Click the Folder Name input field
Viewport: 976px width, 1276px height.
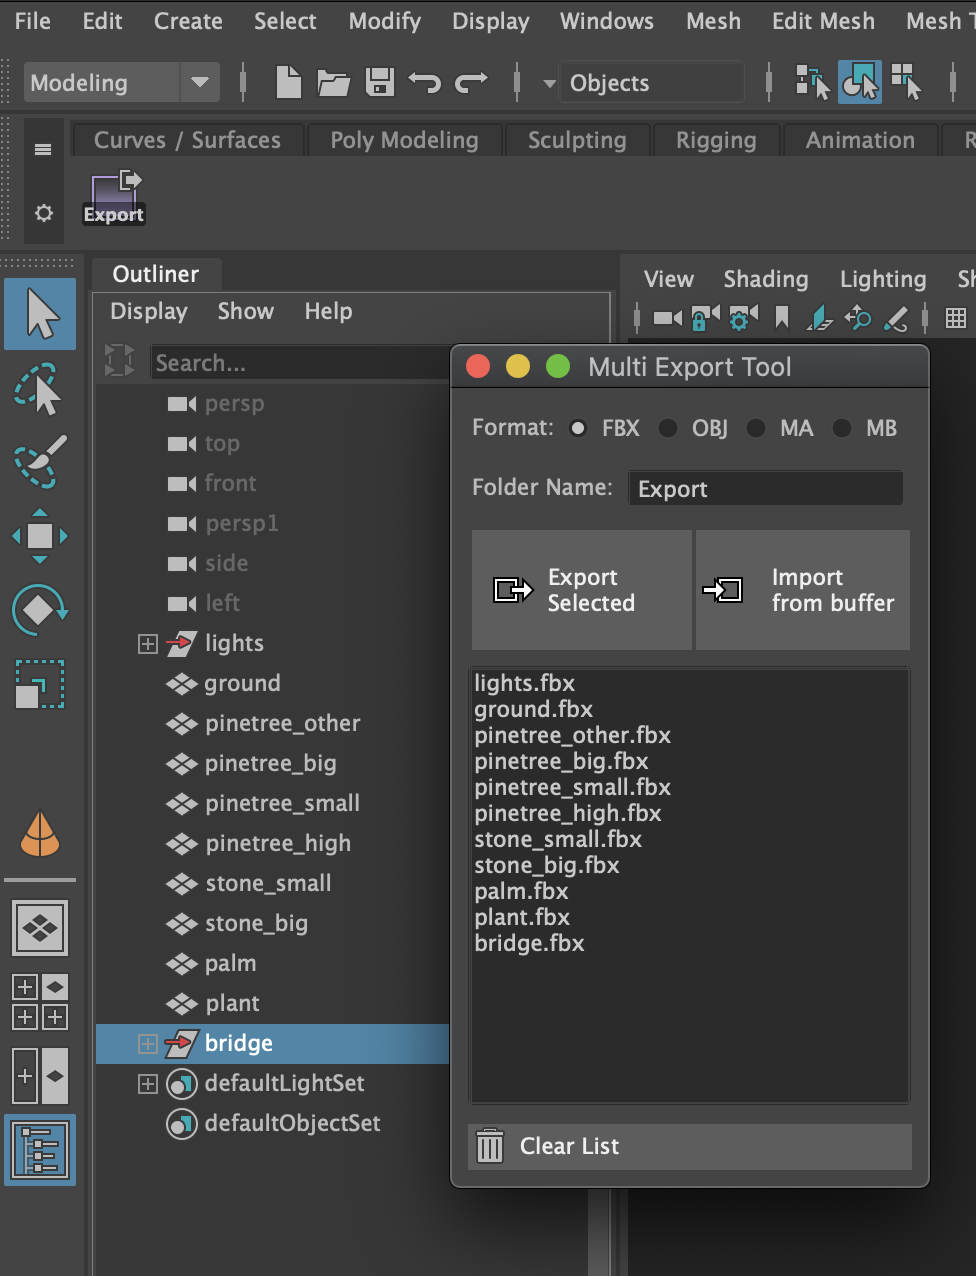[766, 489]
